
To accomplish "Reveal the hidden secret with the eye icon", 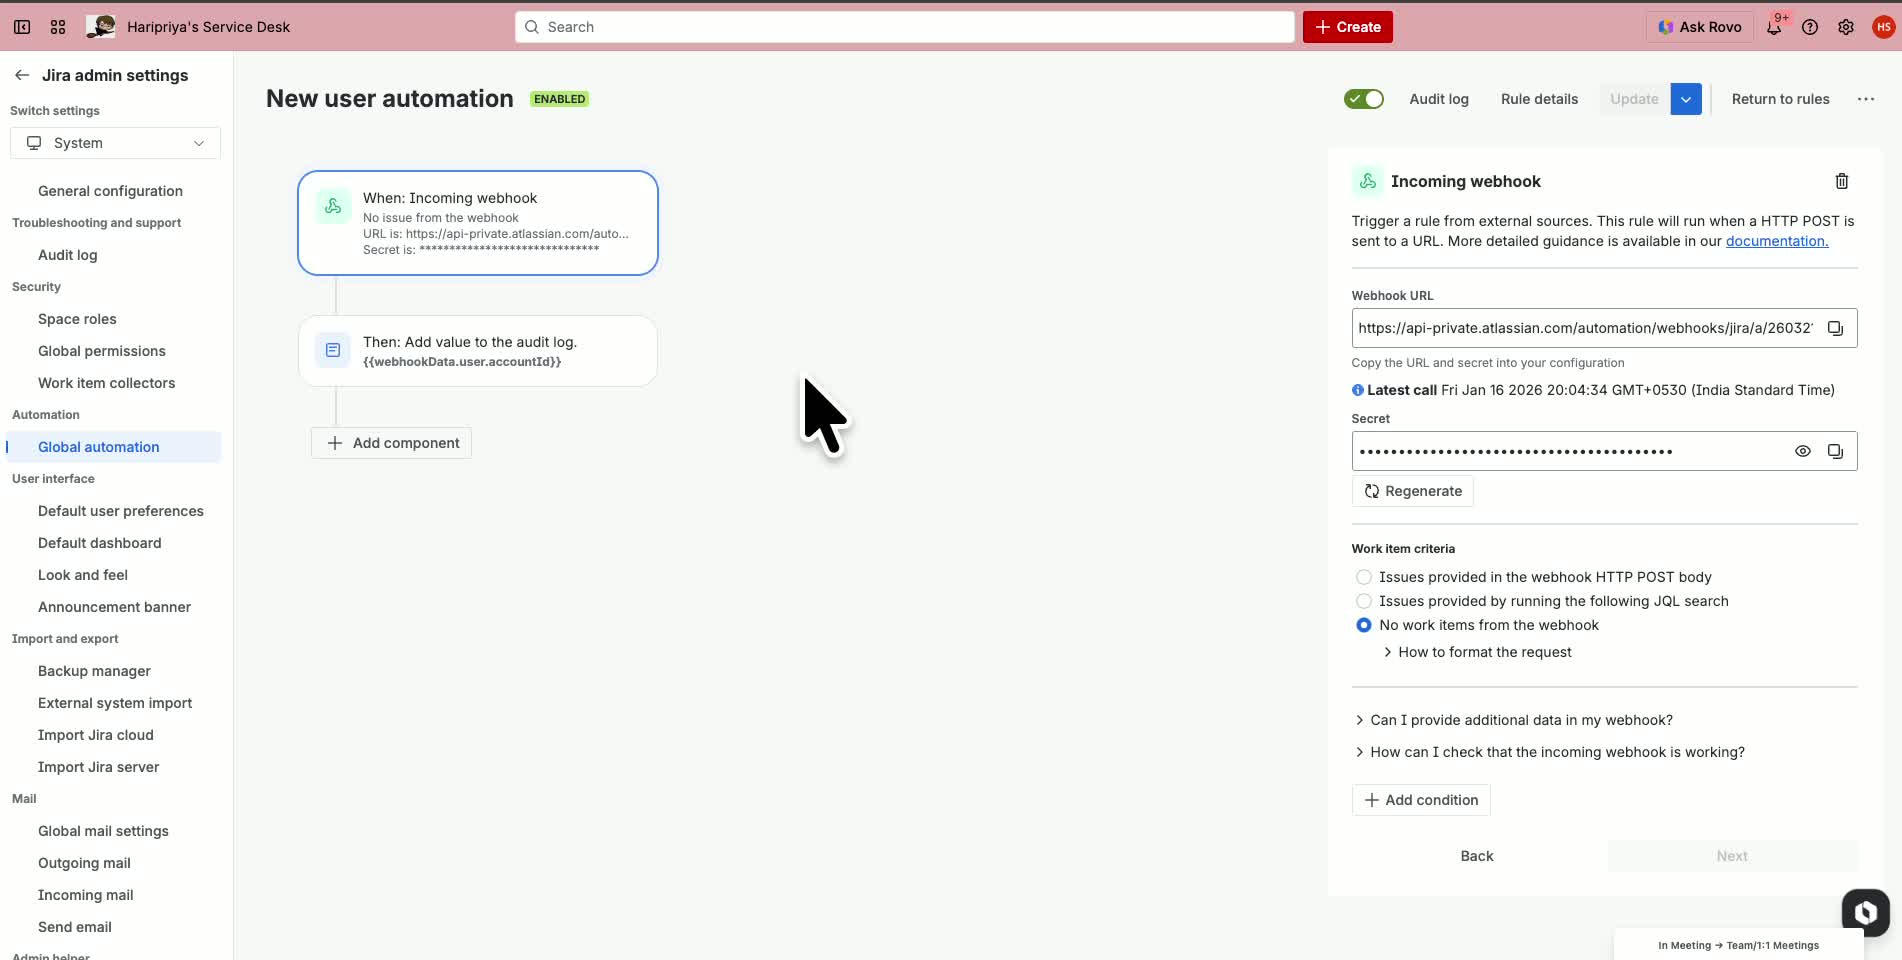I will click(1803, 451).
